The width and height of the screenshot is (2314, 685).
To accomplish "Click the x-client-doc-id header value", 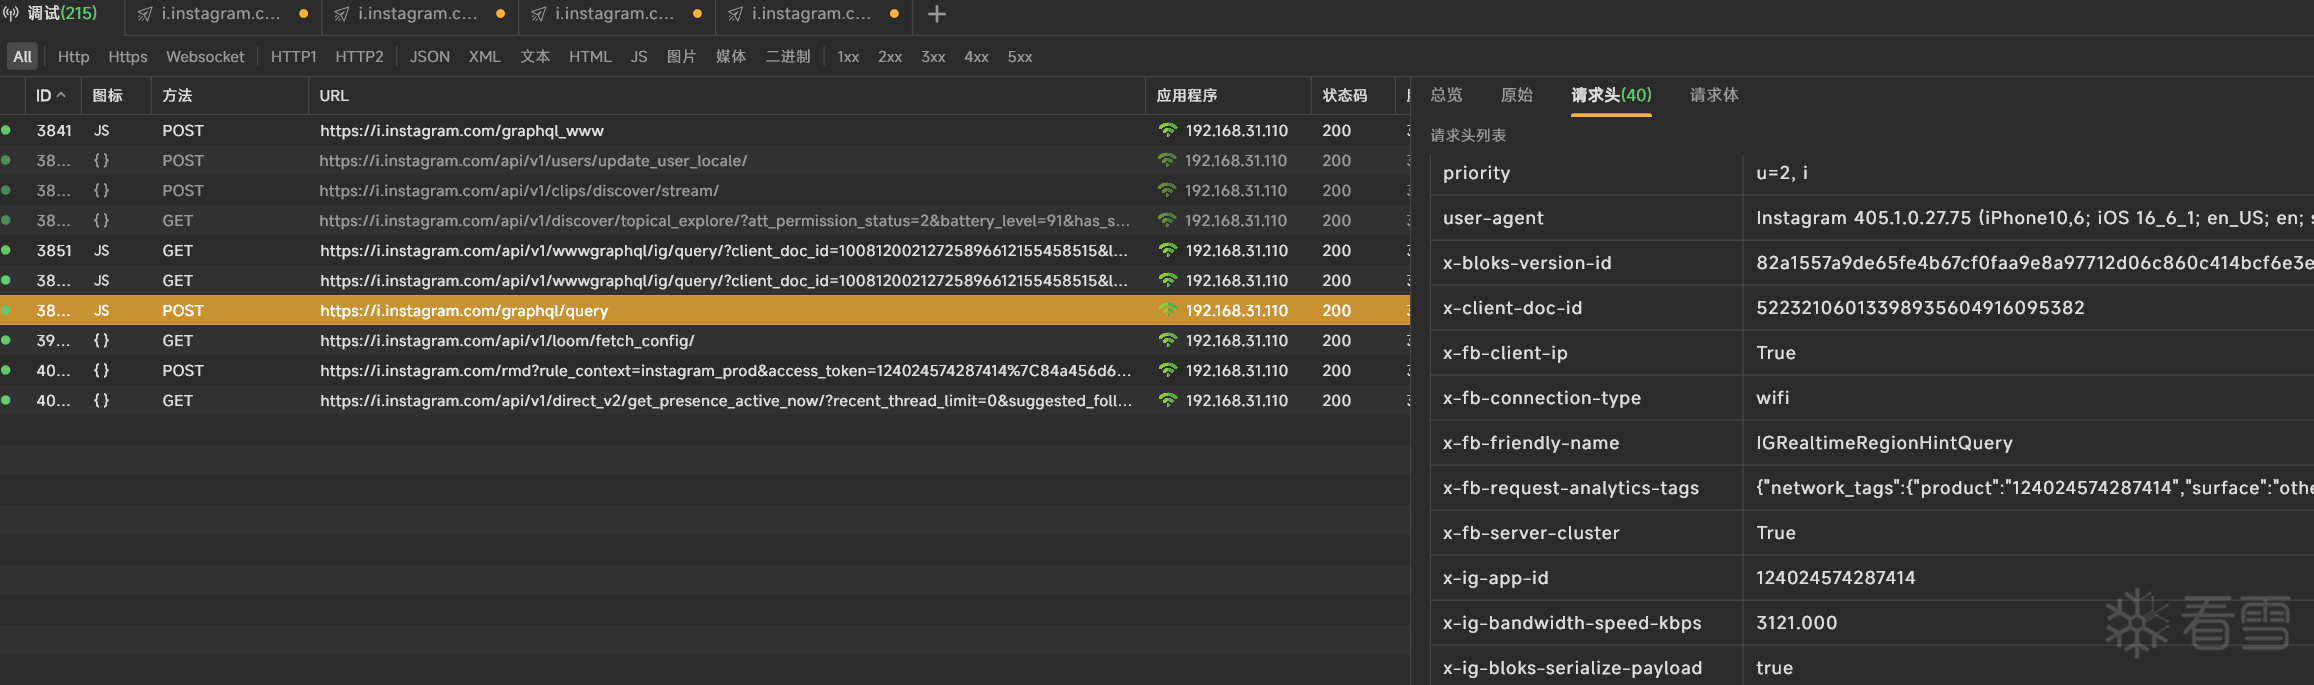I will click(1920, 308).
